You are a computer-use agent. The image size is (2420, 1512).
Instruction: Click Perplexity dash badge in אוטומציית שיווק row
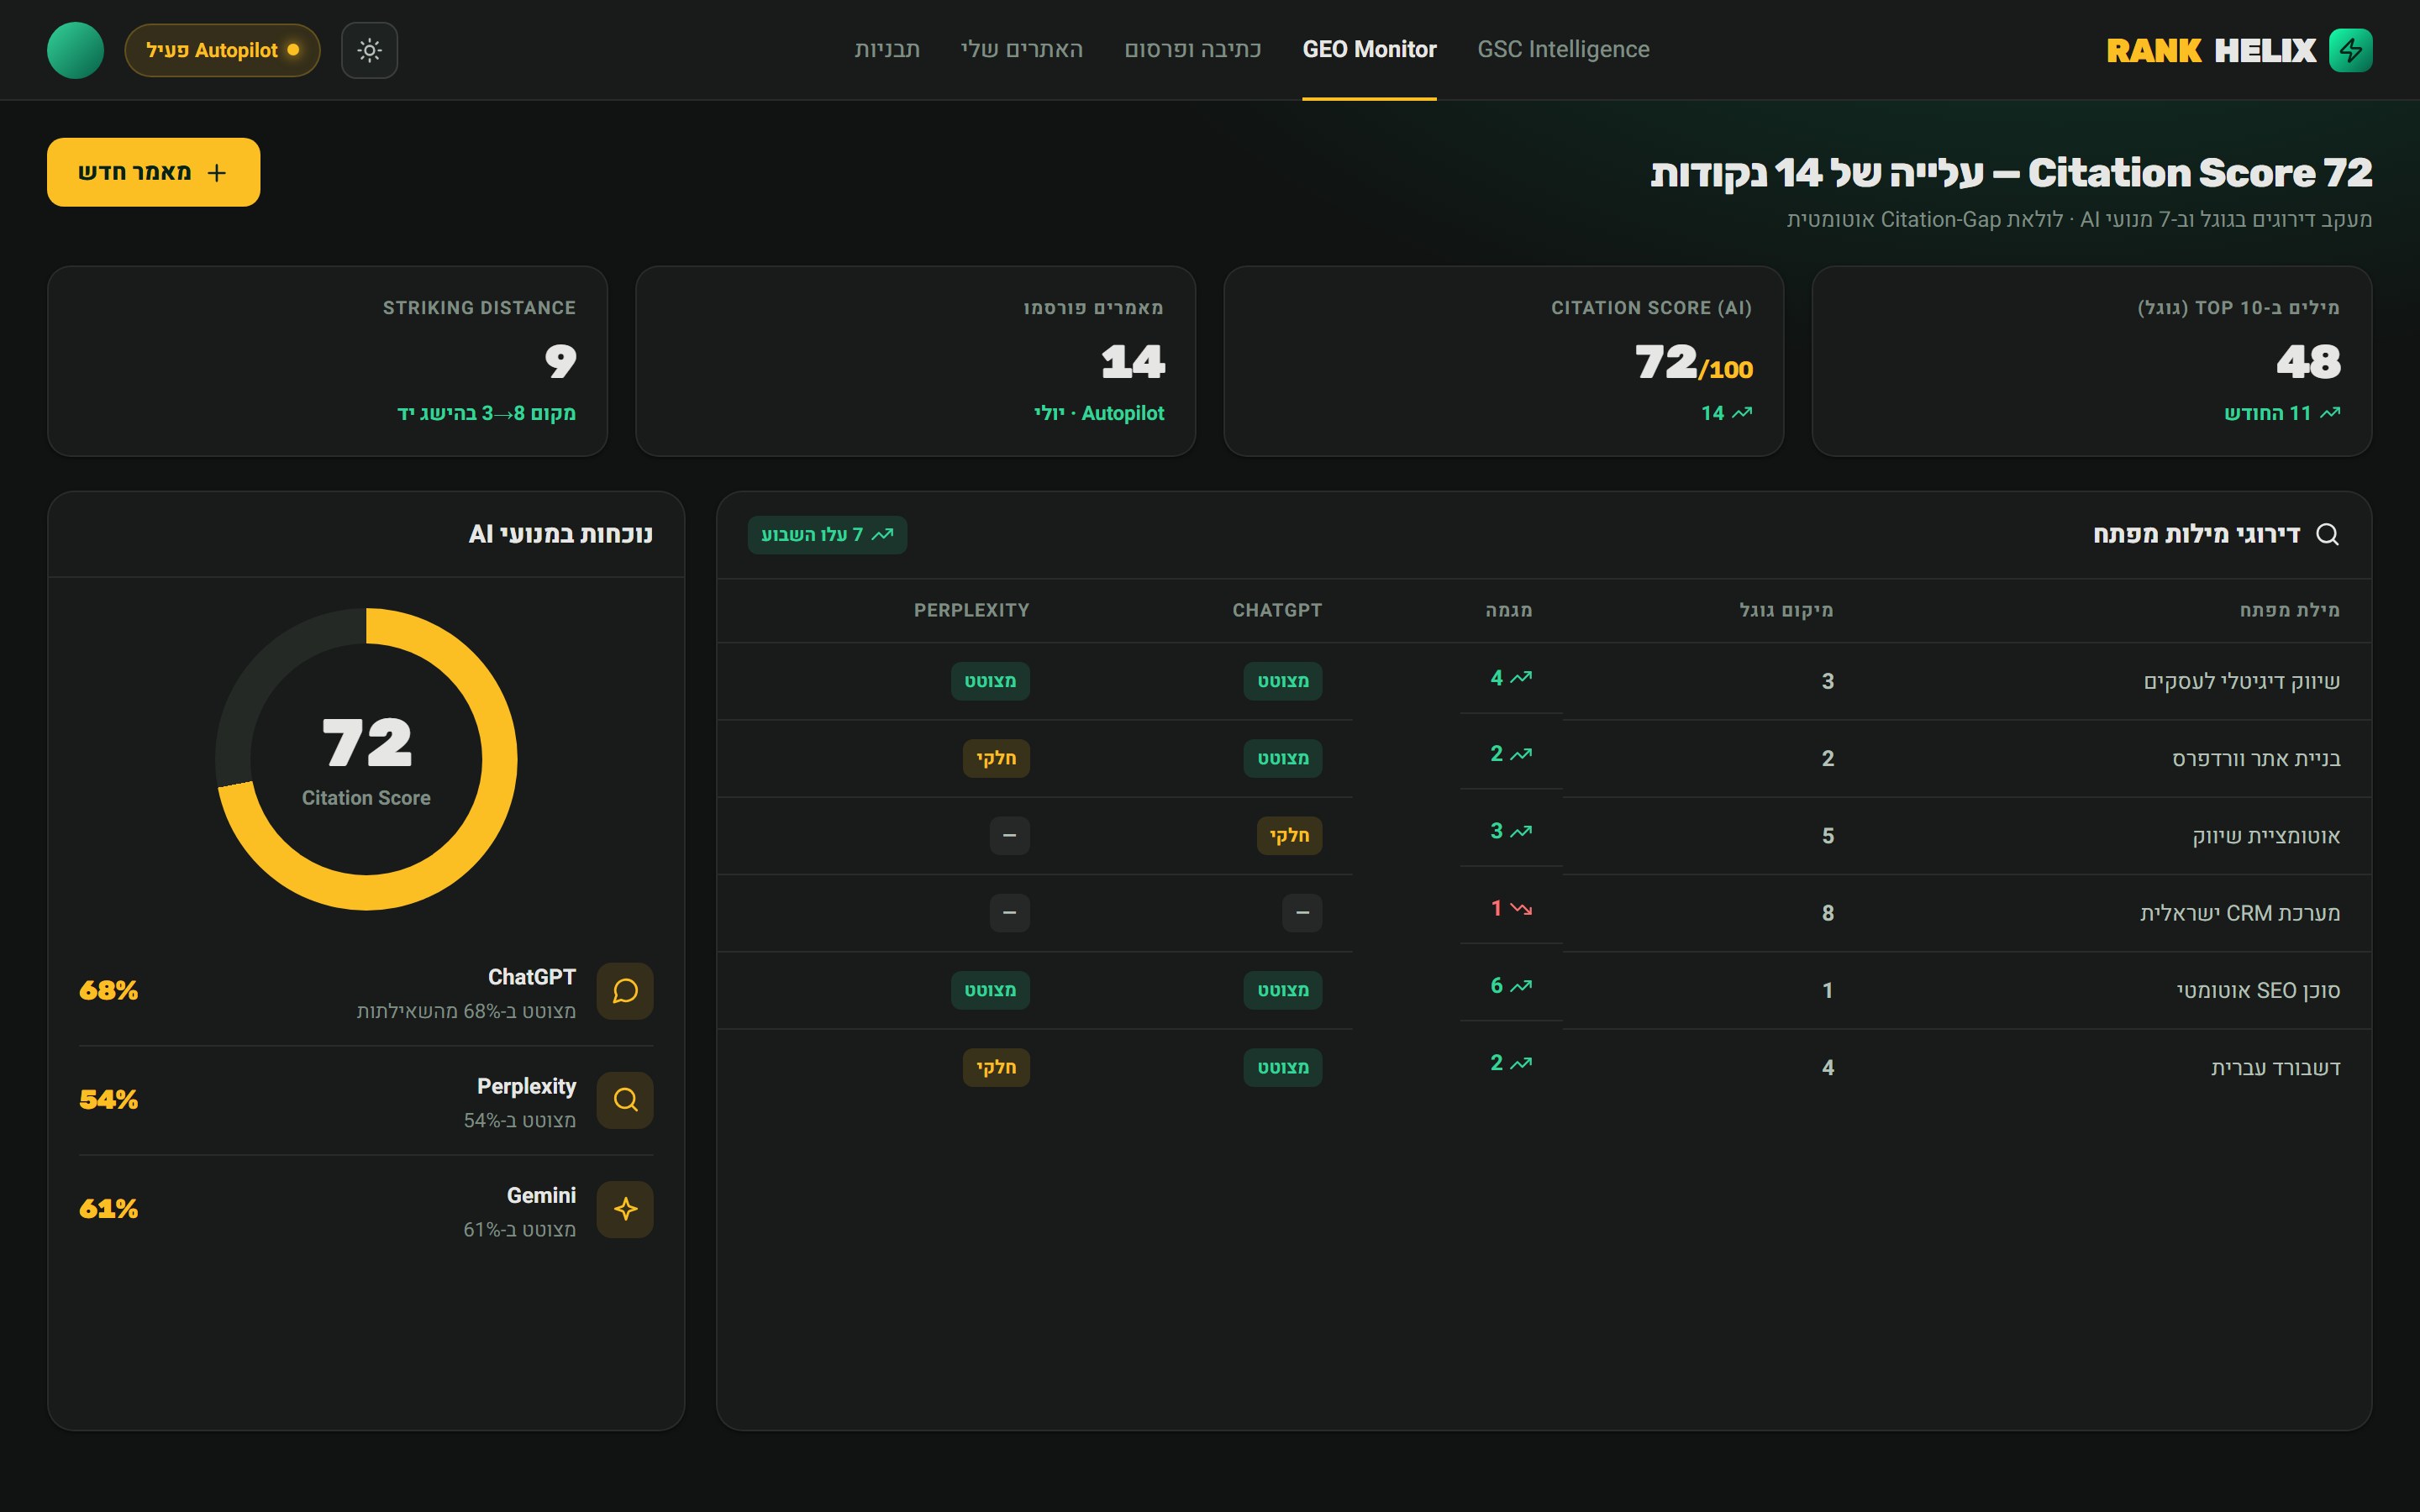click(x=1009, y=835)
